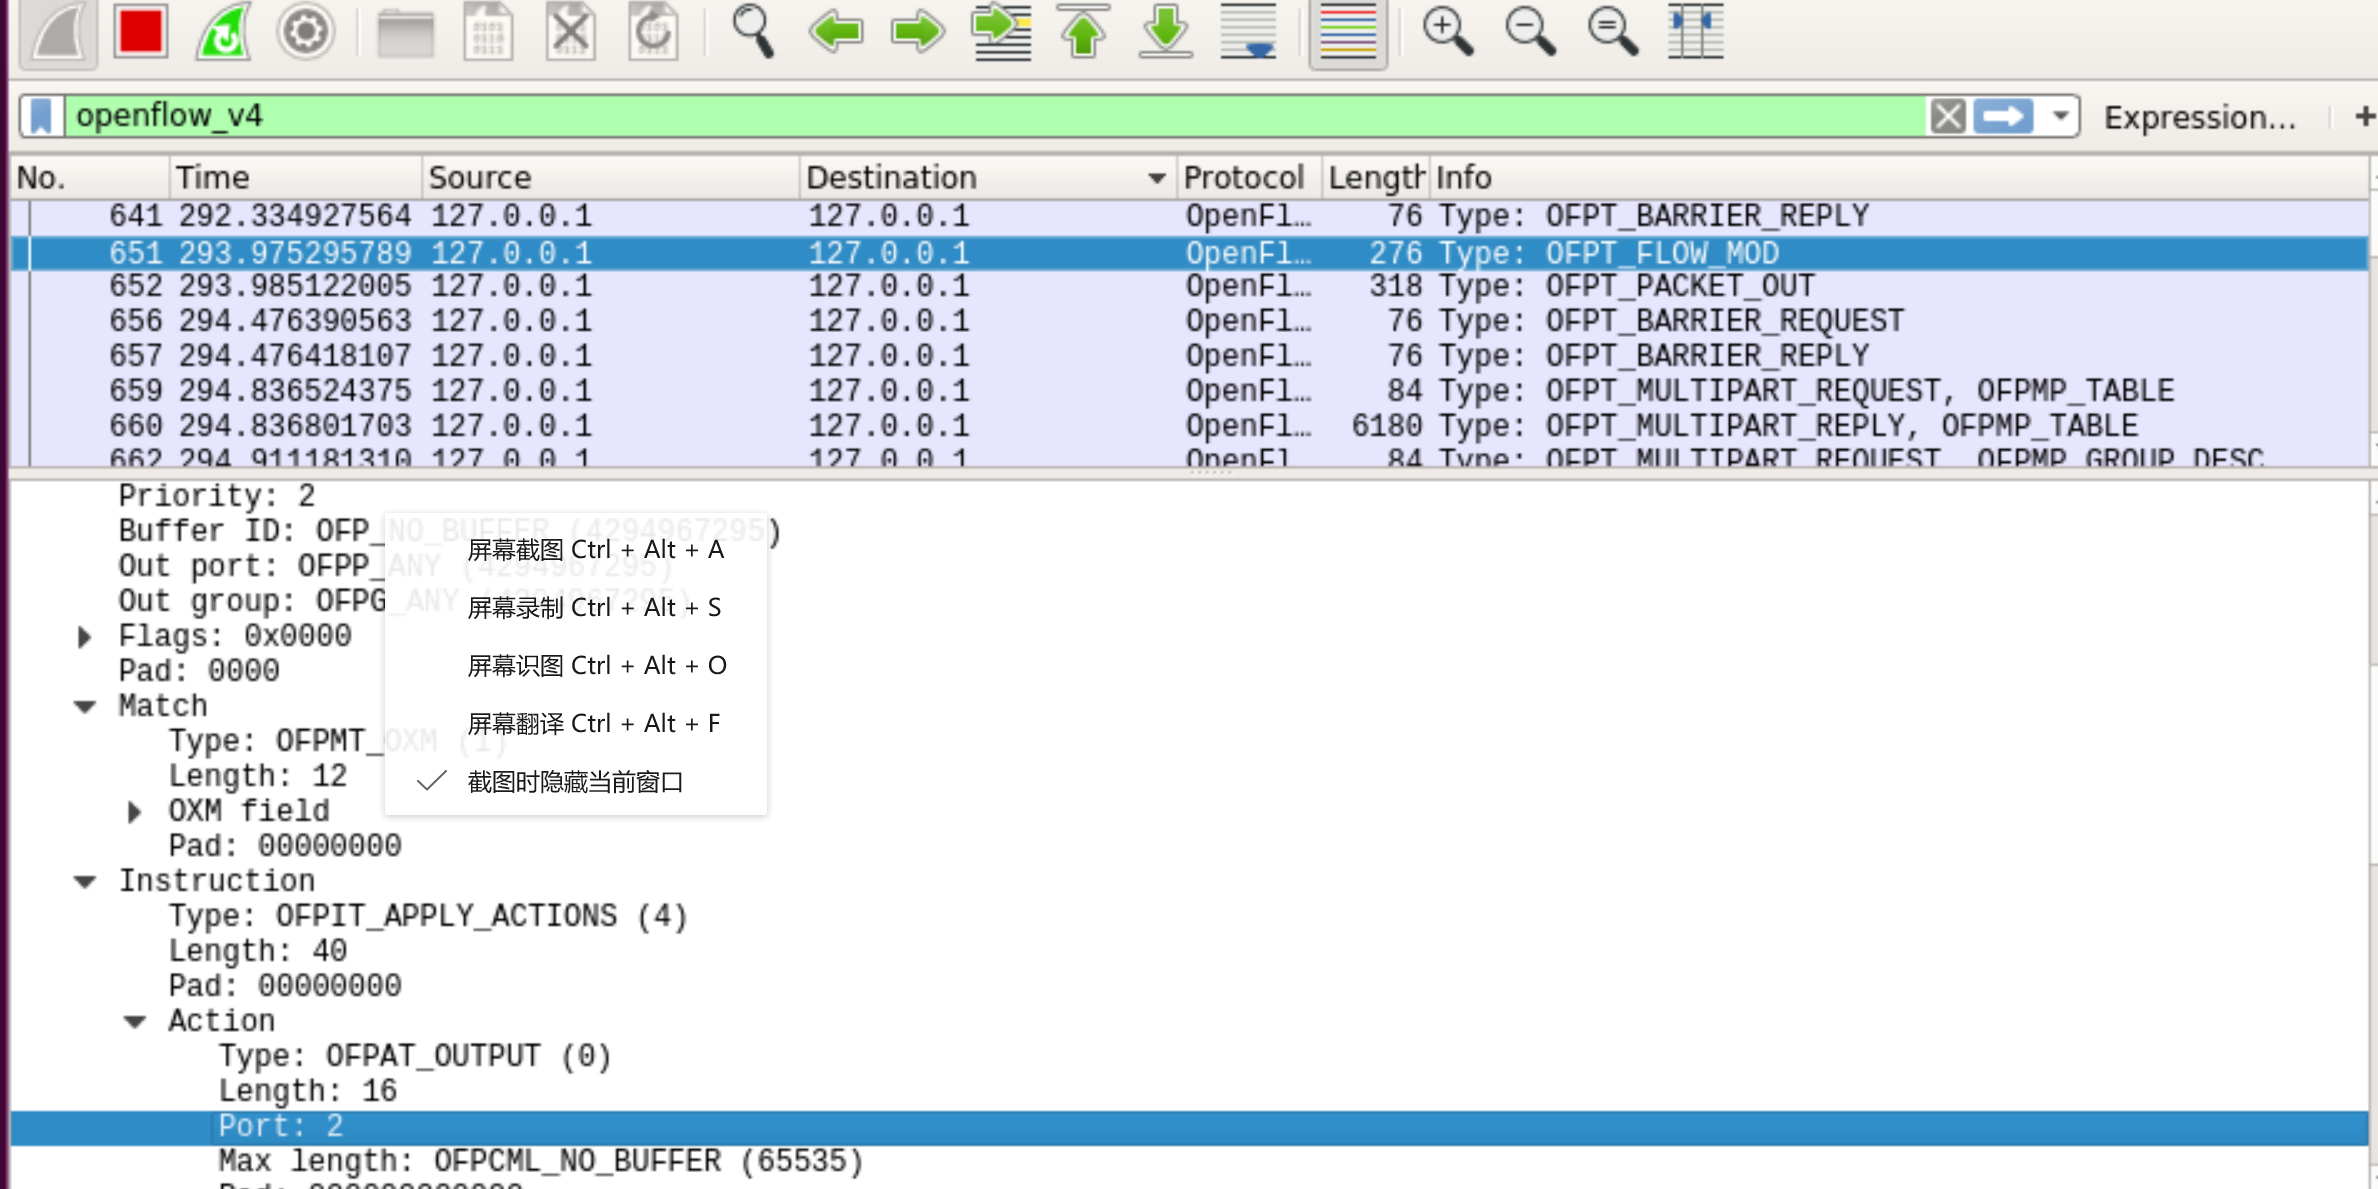
Task: Zoom in on the packet text
Action: [1447, 32]
